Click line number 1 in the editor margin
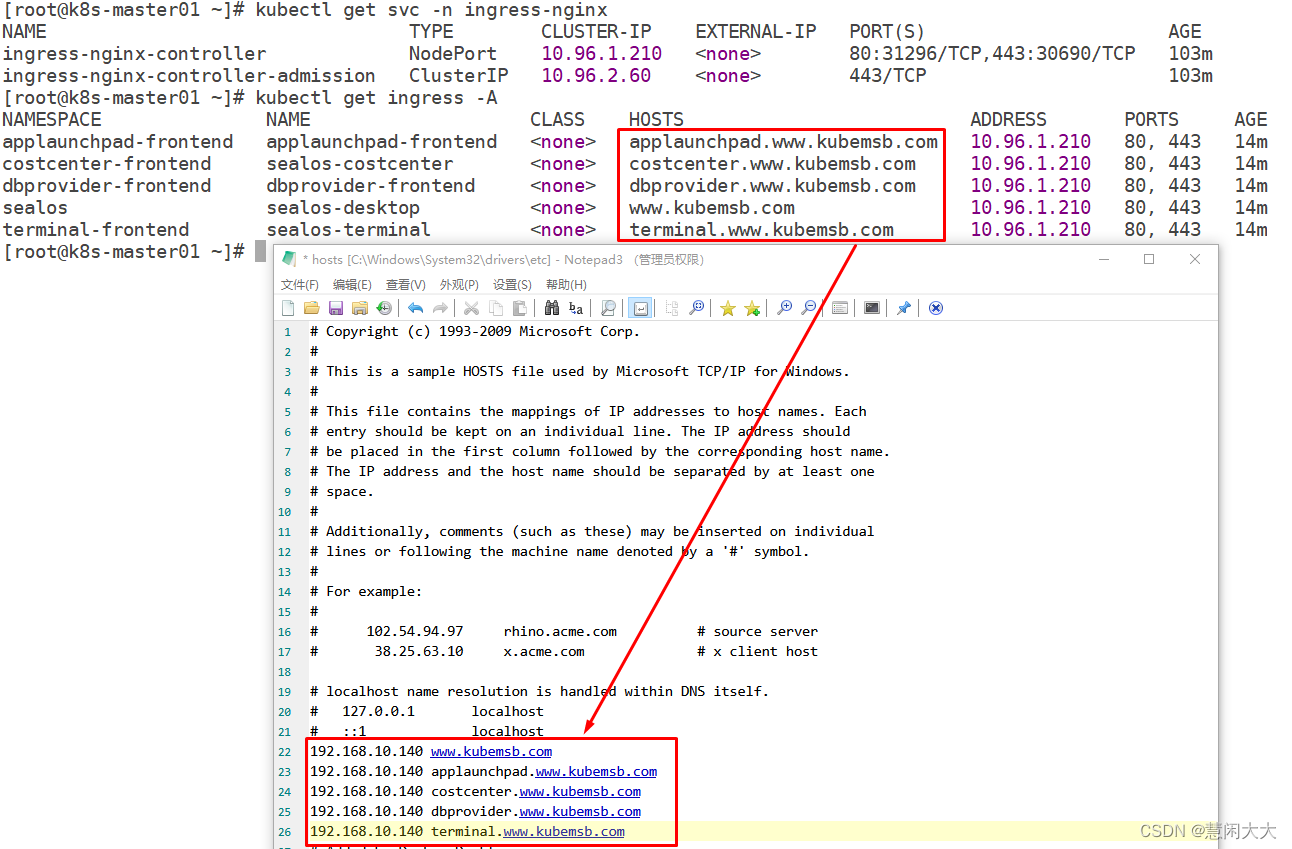The width and height of the screenshot is (1292, 849). pos(288,331)
